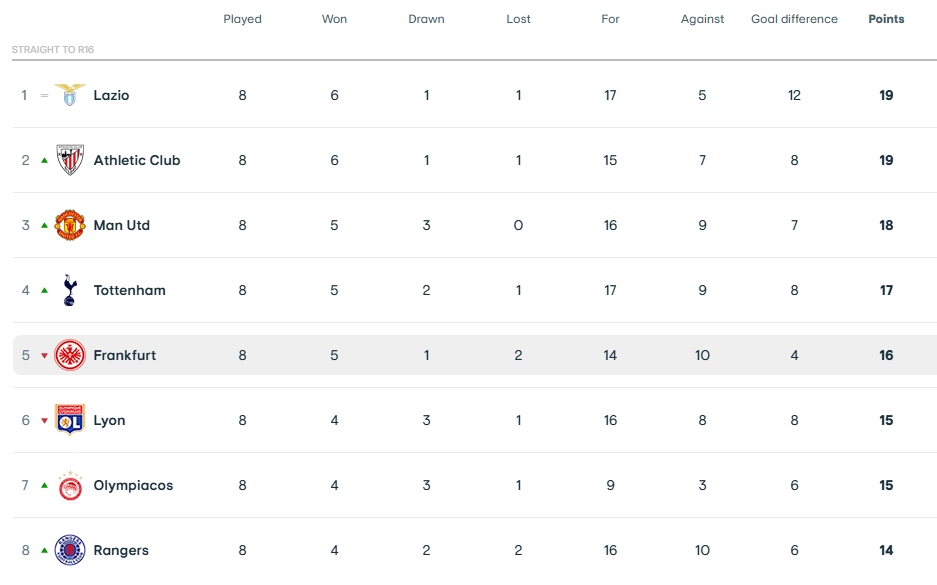Click the Frankfurt eagle crest
The height and width of the screenshot is (585, 937).
70,355
